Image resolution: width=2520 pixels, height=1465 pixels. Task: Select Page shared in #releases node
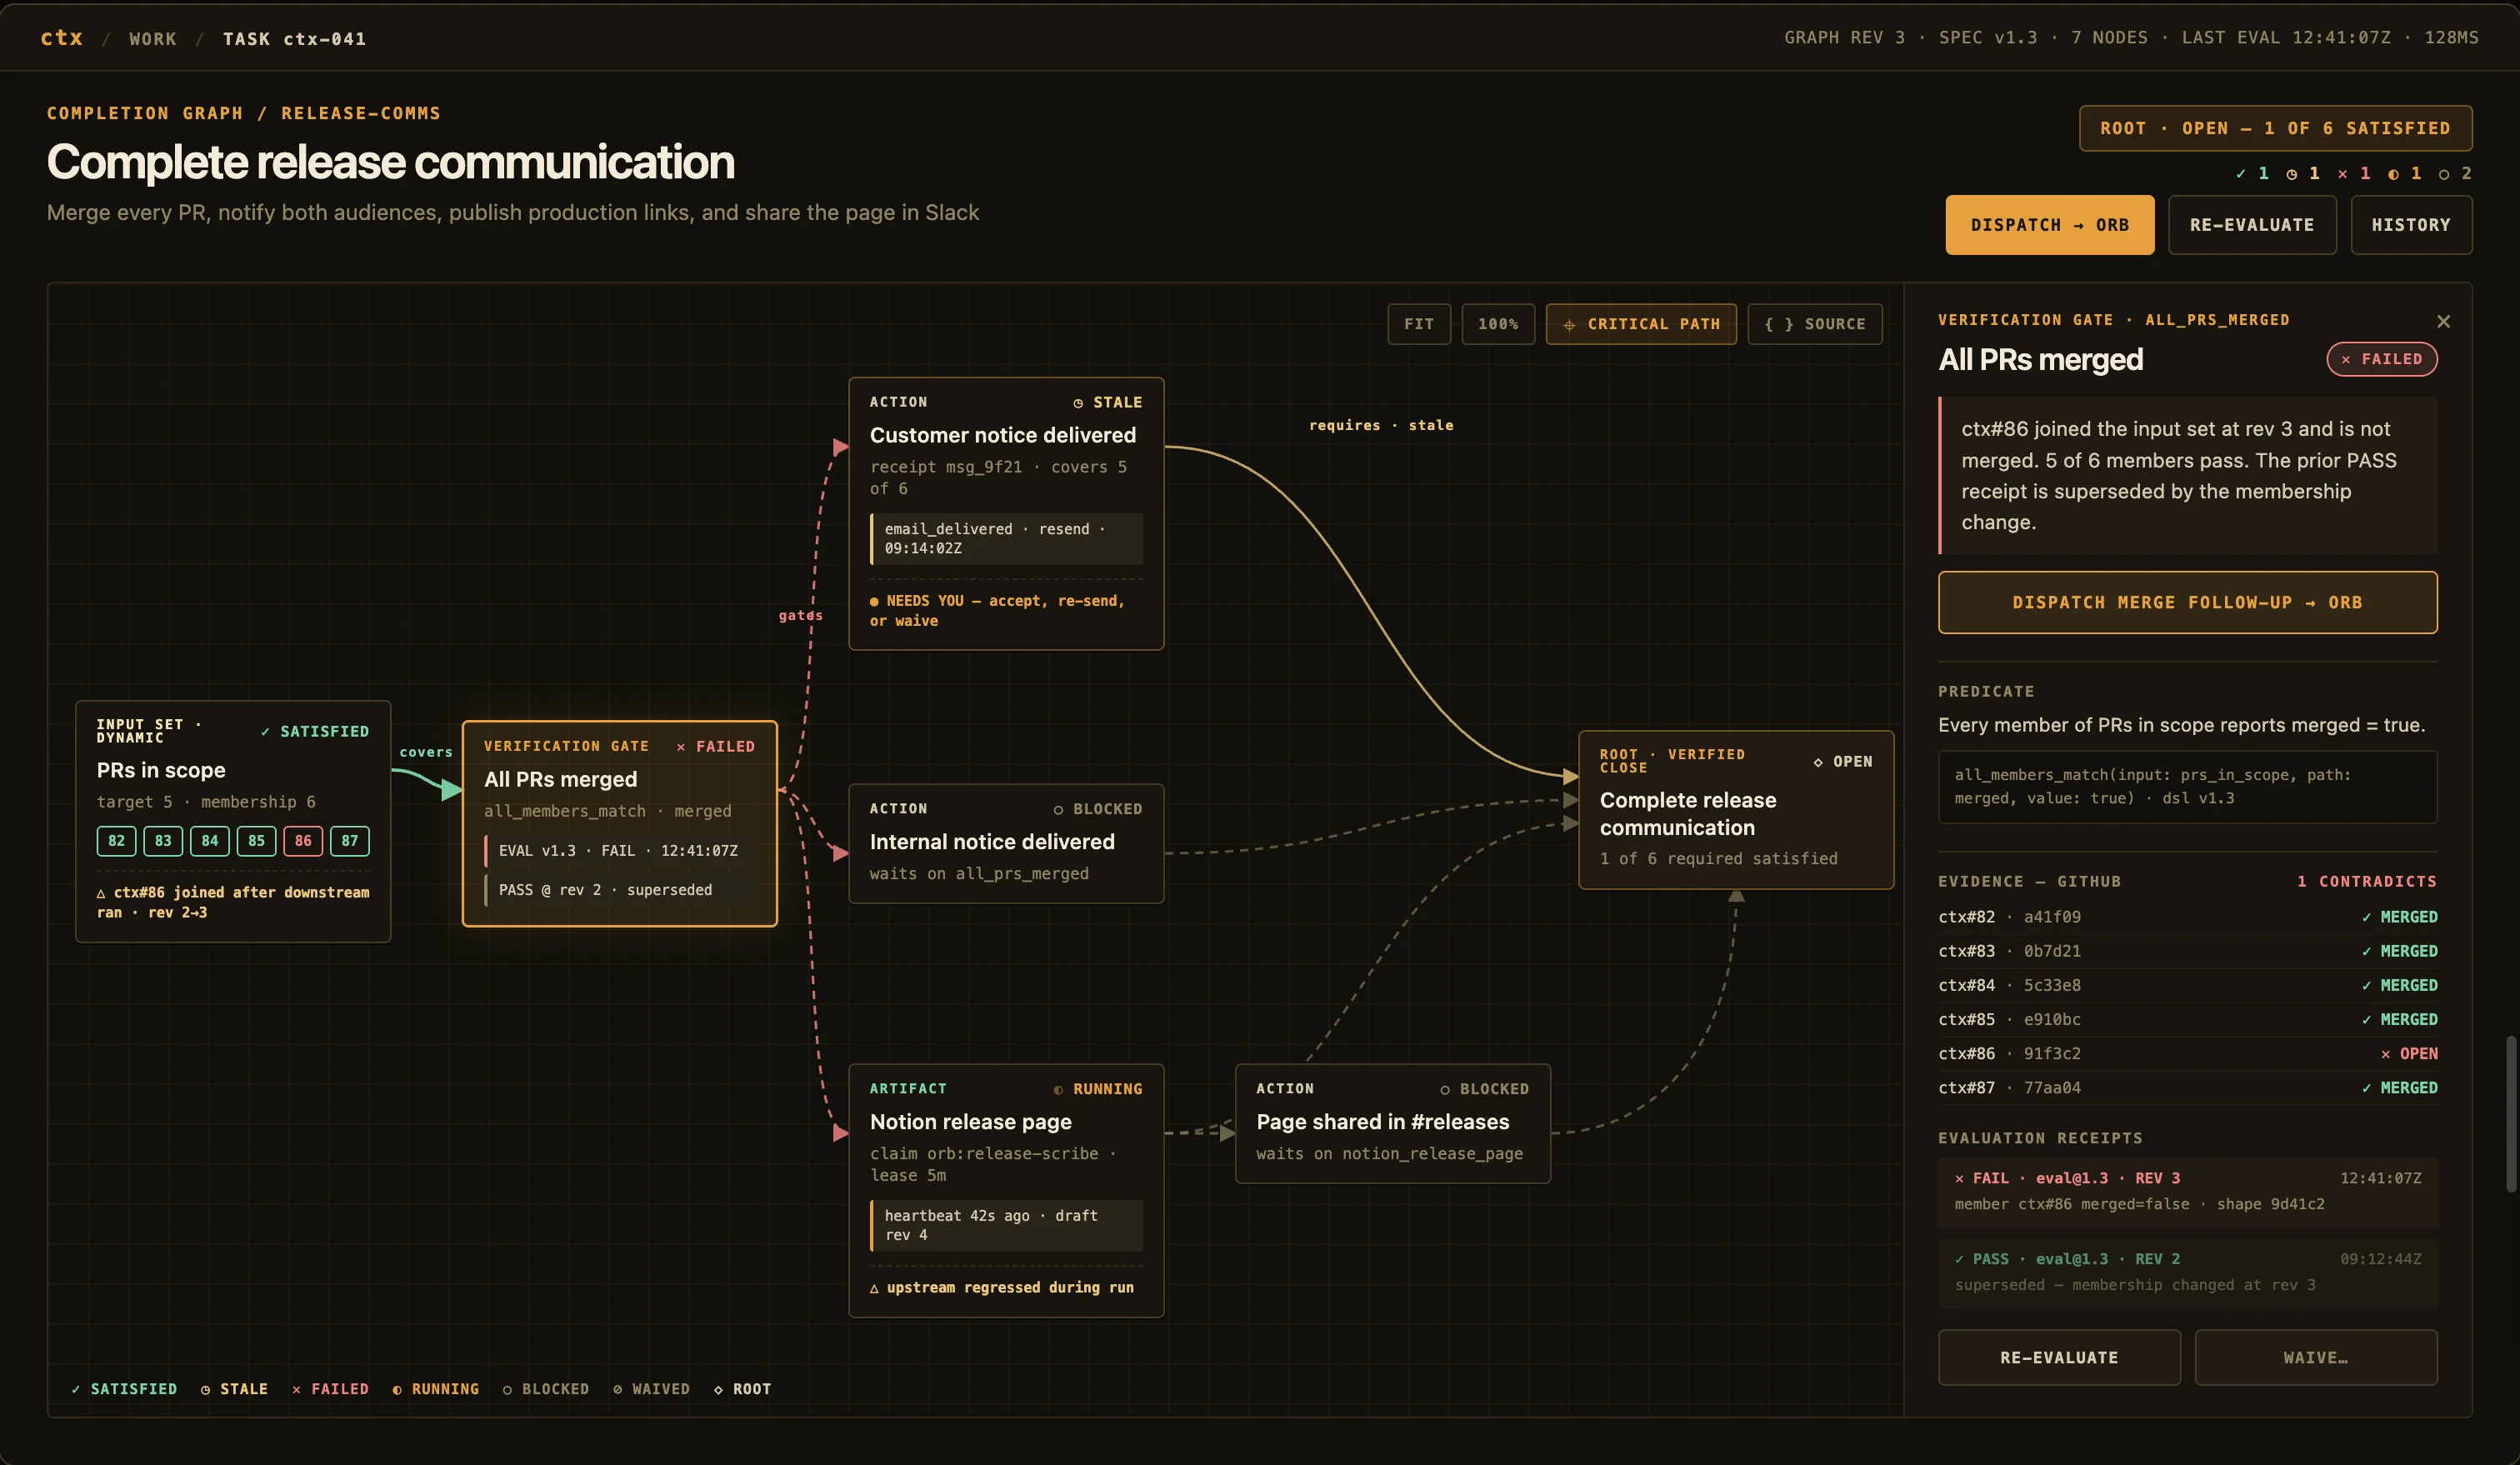click(x=1393, y=1123)
